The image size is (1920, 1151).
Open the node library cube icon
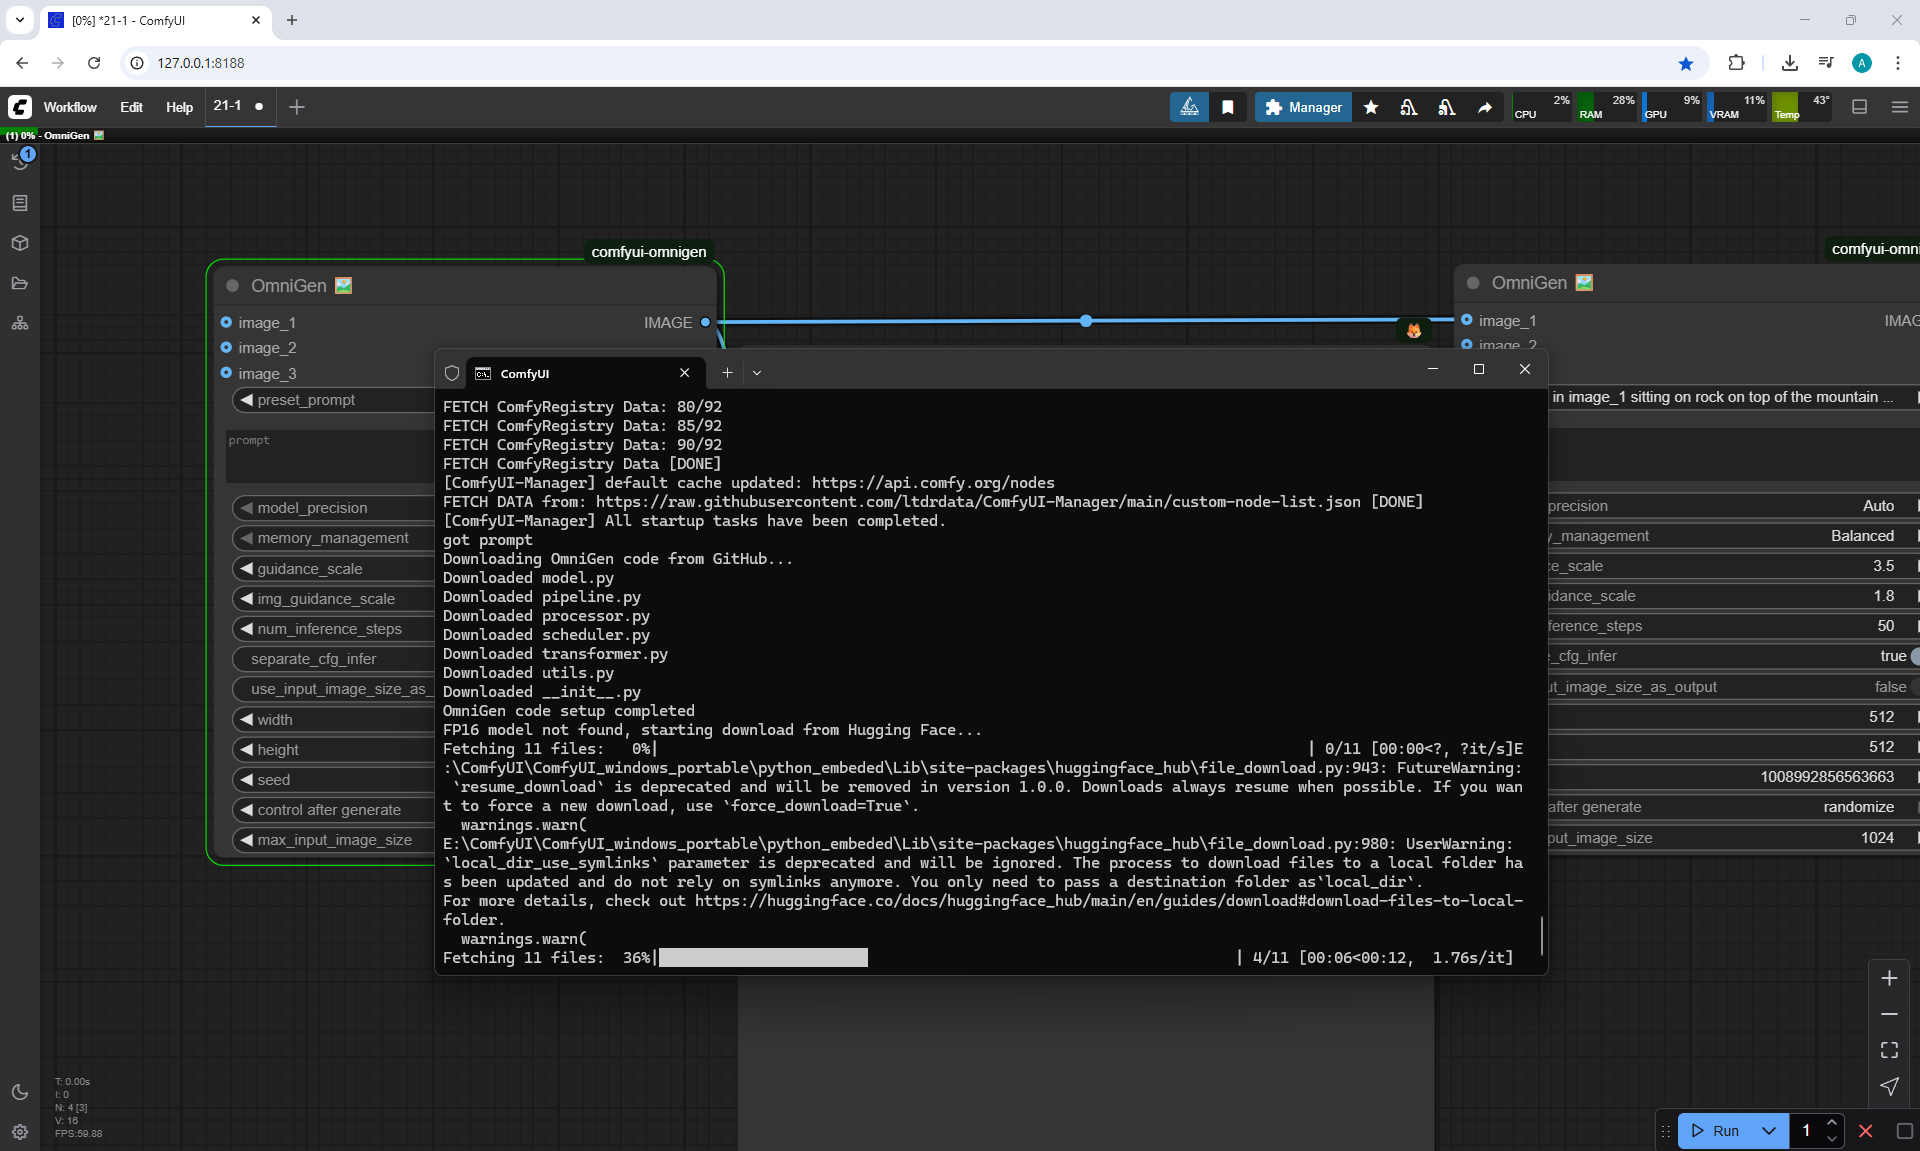(20, 243)
